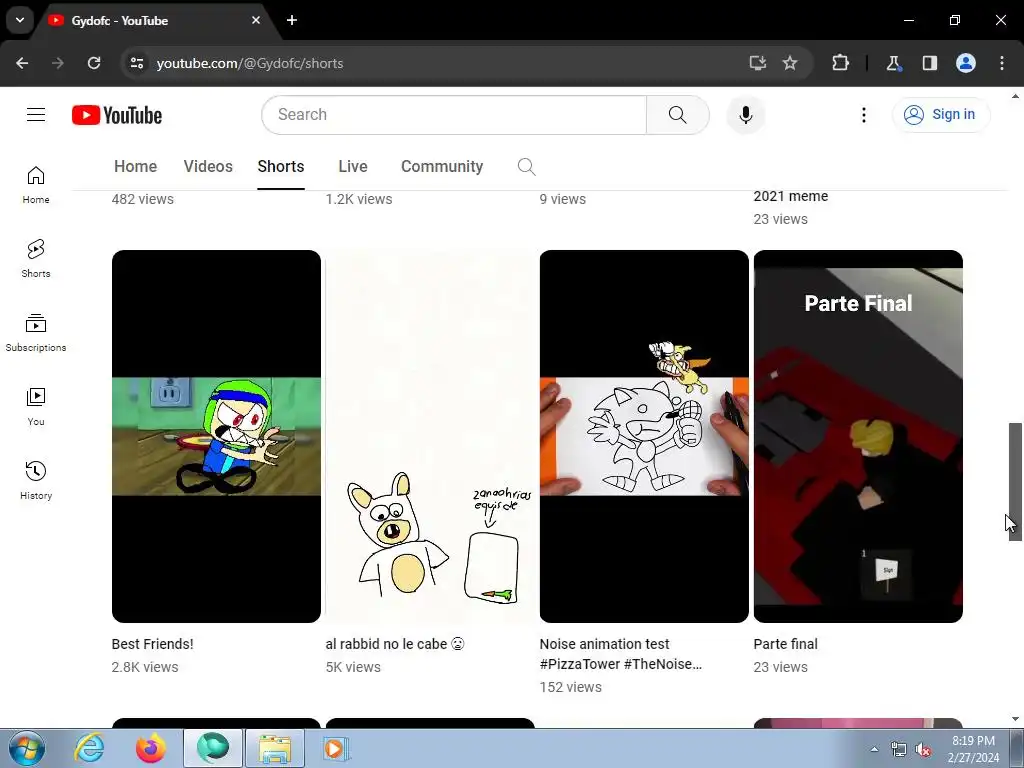The width and height of the screenshot is (1024, 768).
Task: Reload the page
Action: (x=94, y=63)
